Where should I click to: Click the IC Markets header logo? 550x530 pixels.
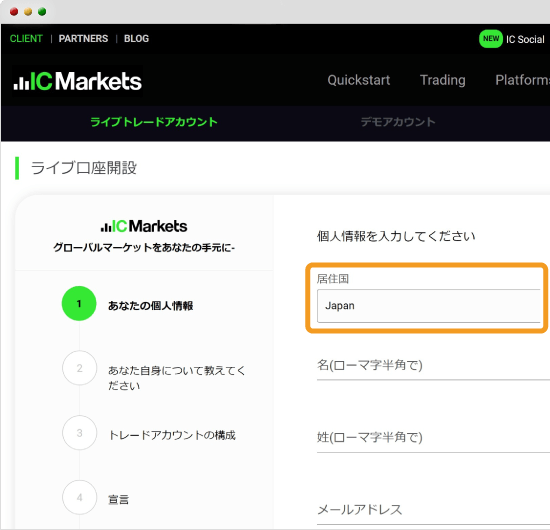78,81
